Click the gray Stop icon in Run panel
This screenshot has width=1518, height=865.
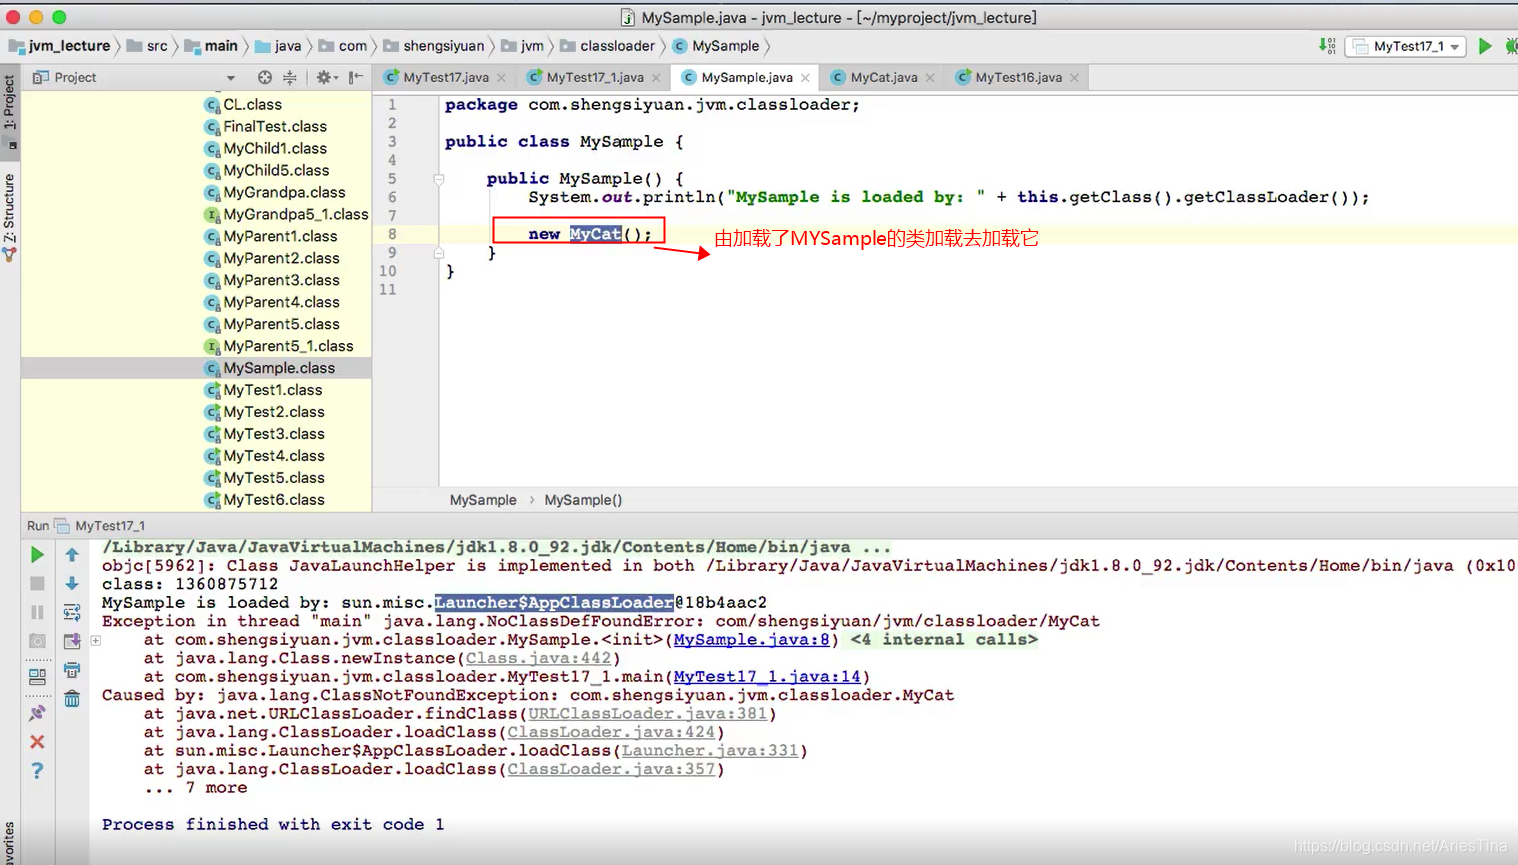click(x=37, y=583)
